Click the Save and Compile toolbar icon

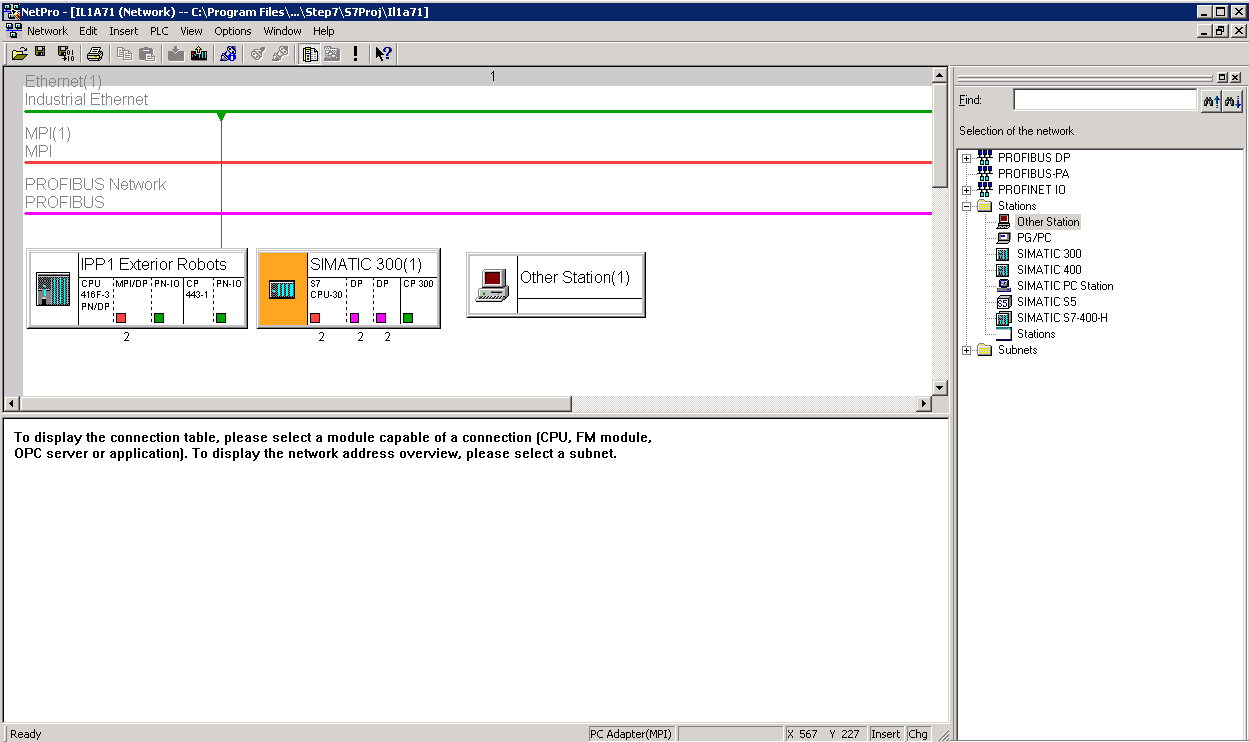(65, 53)
